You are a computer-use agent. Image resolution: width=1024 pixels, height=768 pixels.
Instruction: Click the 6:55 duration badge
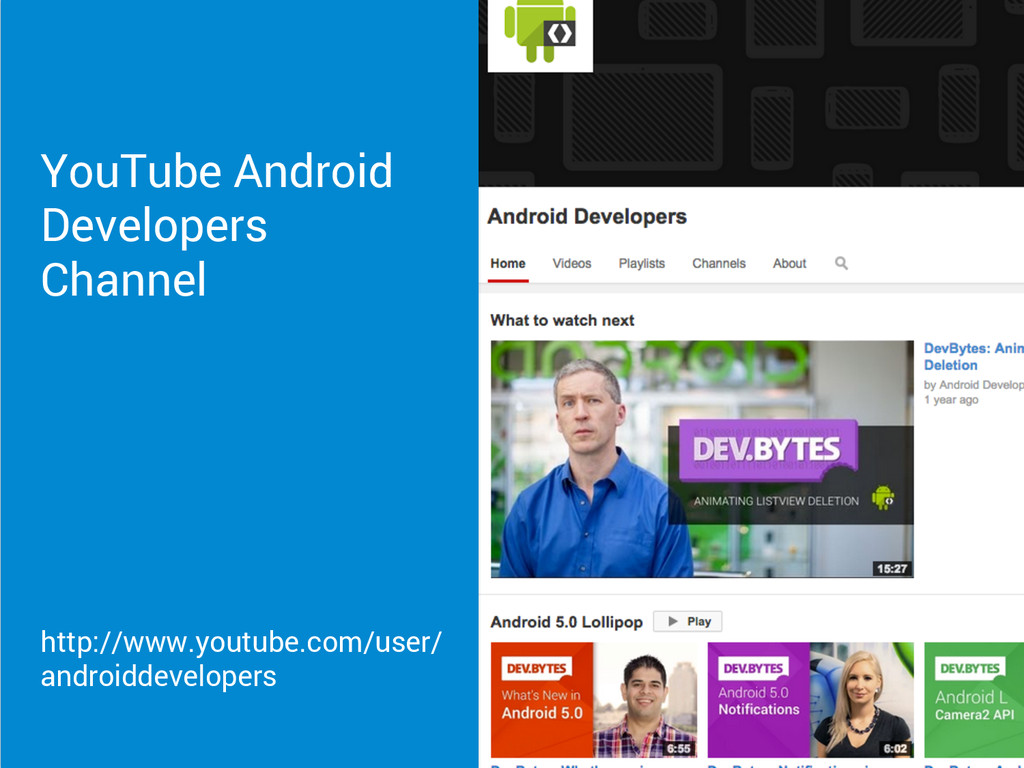tap(679, 749)
